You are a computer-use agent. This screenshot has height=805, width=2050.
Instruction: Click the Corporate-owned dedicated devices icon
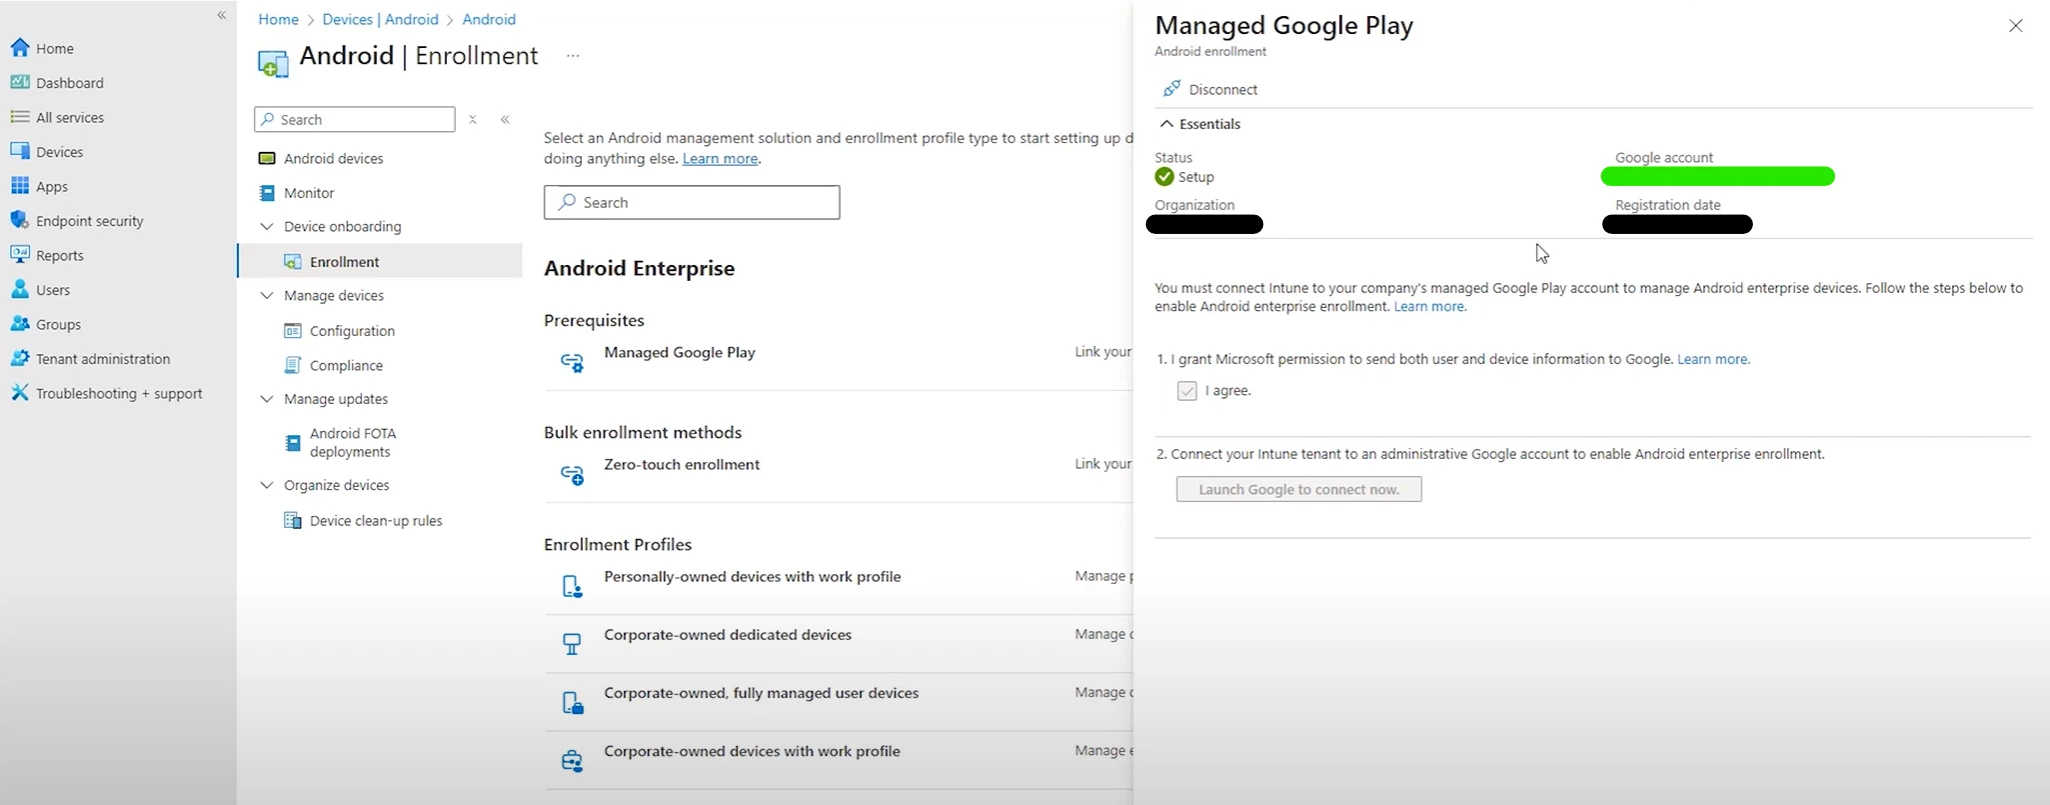(x=572, y=645)
